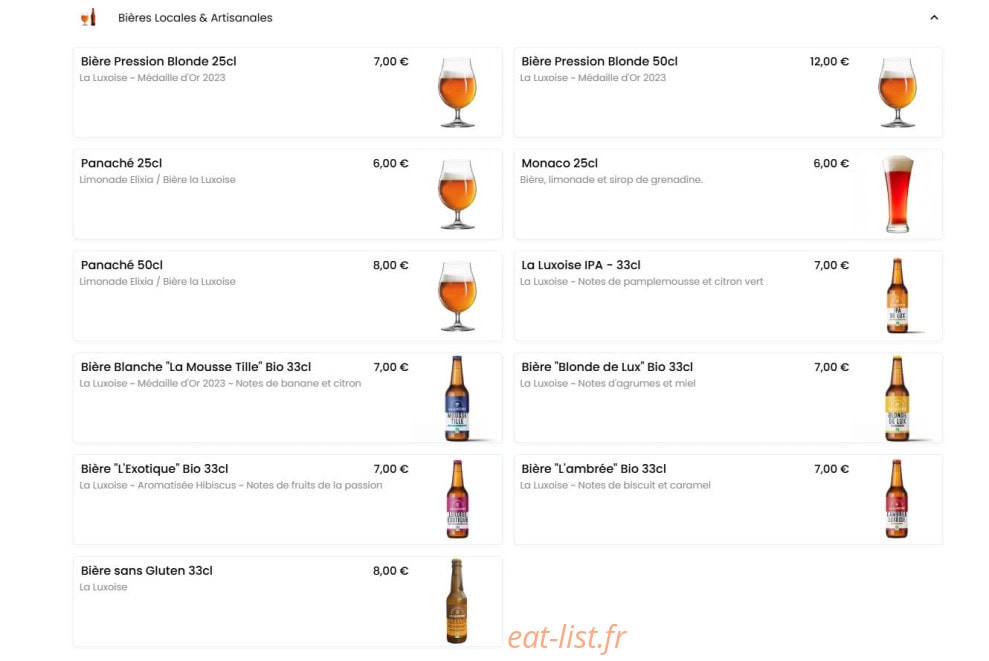Select the Panaché 25cl item title
The image size is (989, 661).
pos(122,163)
